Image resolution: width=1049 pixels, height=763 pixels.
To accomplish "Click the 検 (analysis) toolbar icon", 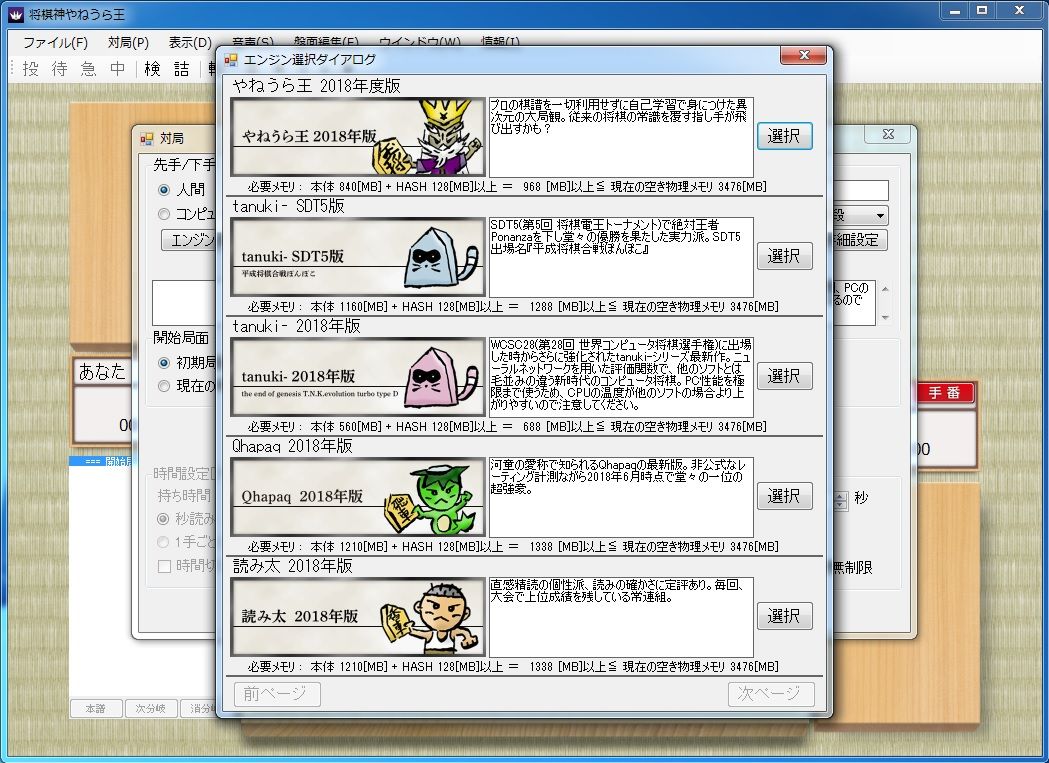I will click(153, 68).
